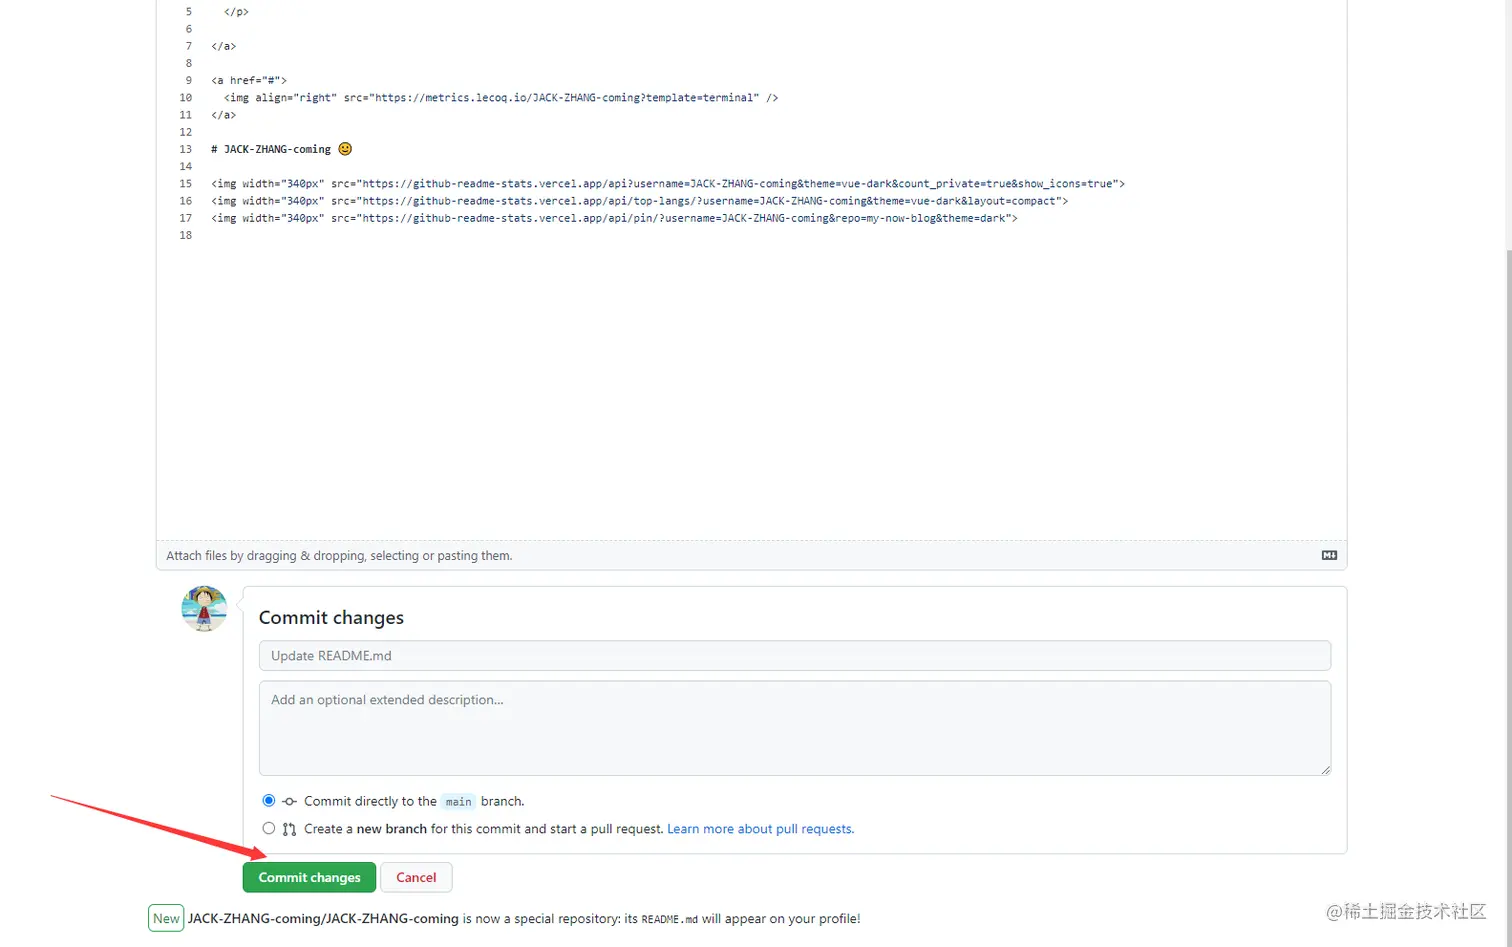Click line 13 heading '# JACK-ZHANG-coming'
Viewport: 1512px width, 947px height.
(x=271, y=149)
